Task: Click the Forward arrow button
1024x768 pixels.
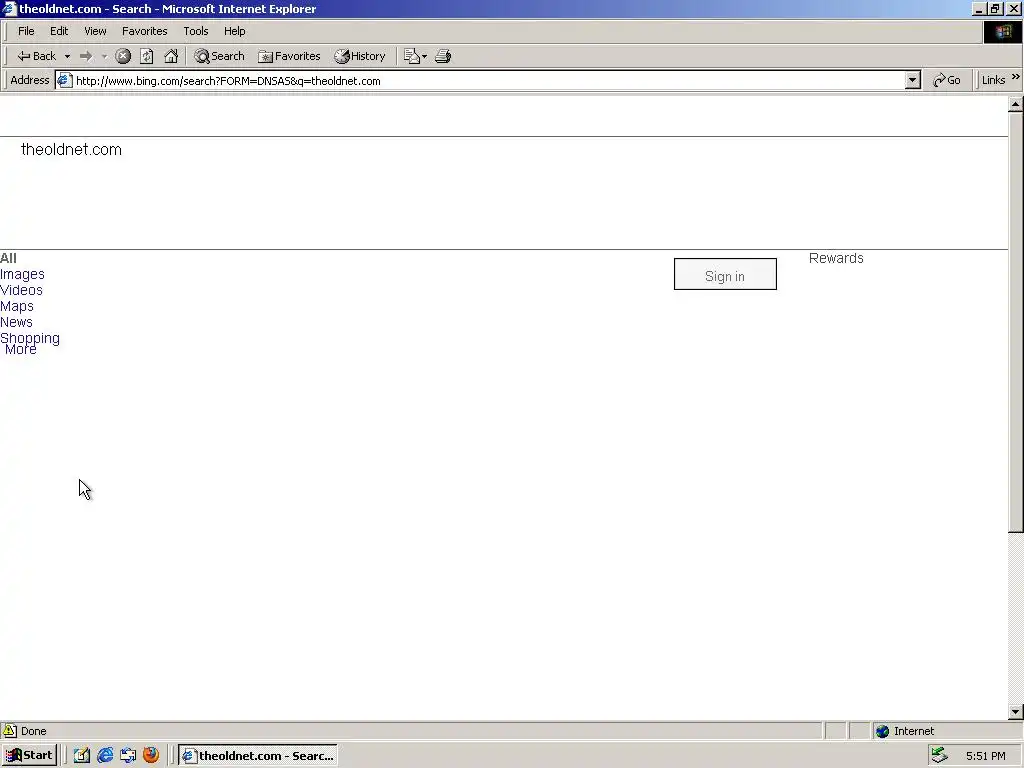Action: [86, 56]
